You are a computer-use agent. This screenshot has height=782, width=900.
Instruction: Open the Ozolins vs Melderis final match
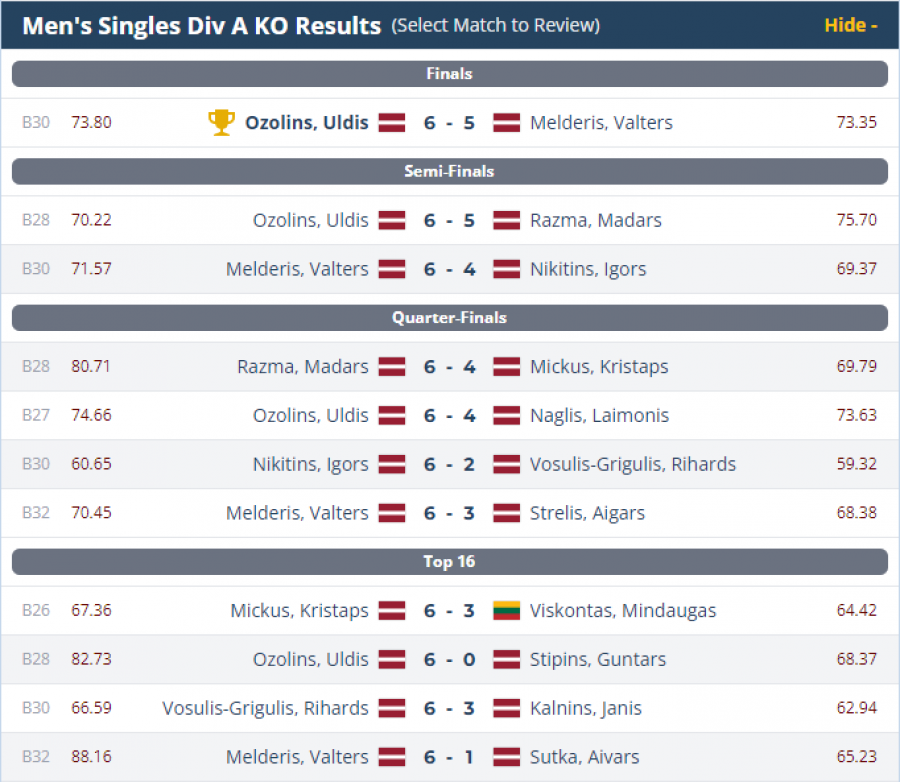[x=449, y=123]
